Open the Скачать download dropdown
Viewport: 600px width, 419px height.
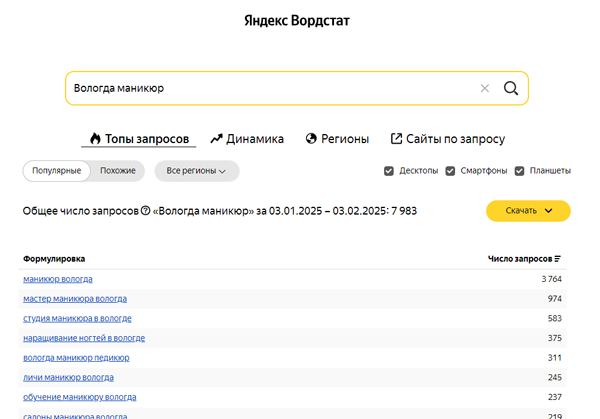click(528, 211)
